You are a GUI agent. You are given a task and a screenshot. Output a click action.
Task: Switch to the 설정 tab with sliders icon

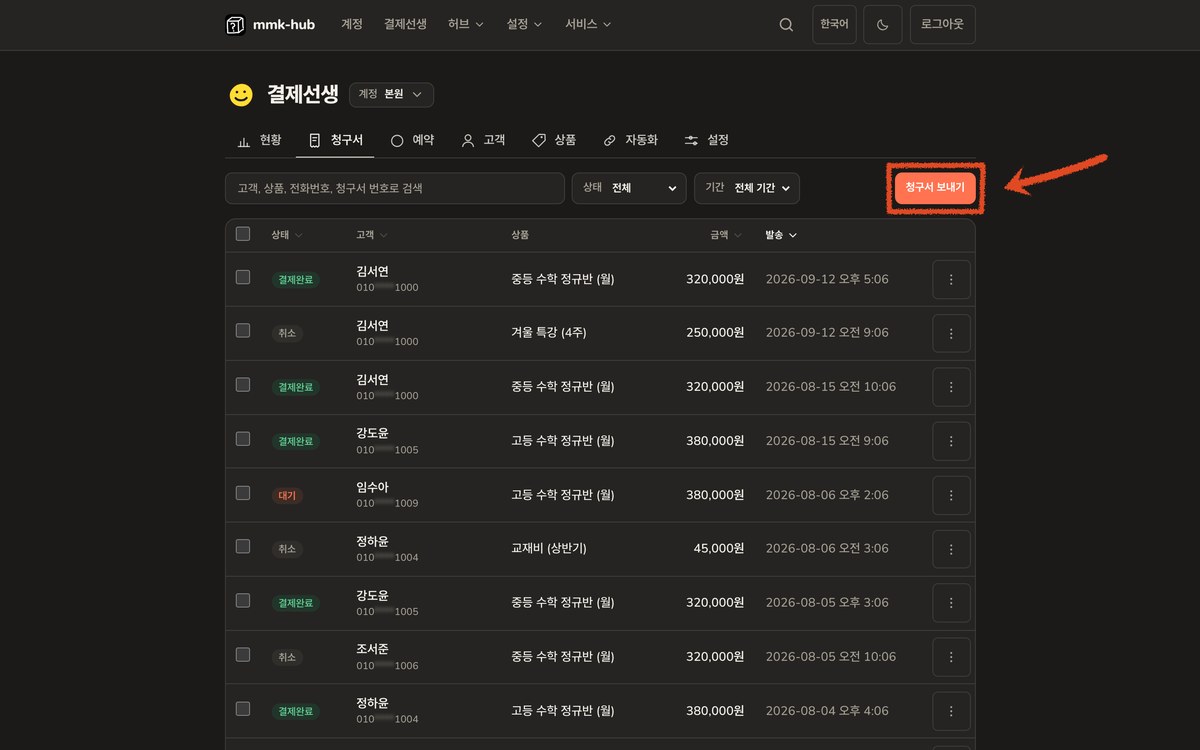[x=707, y=140]
